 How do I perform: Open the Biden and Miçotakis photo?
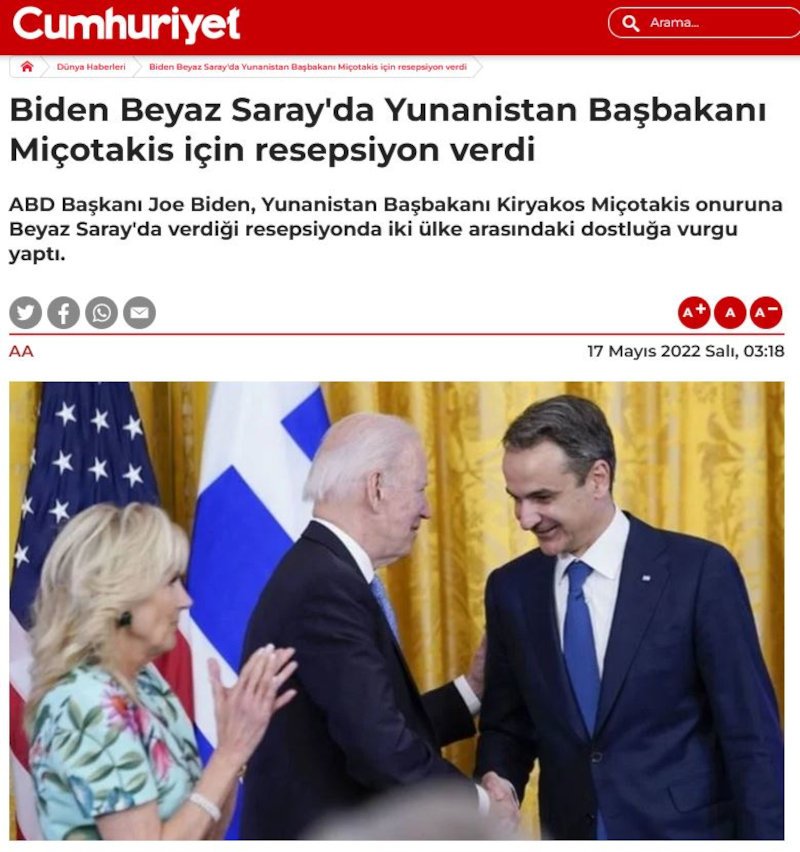click(x=397, y=610)
